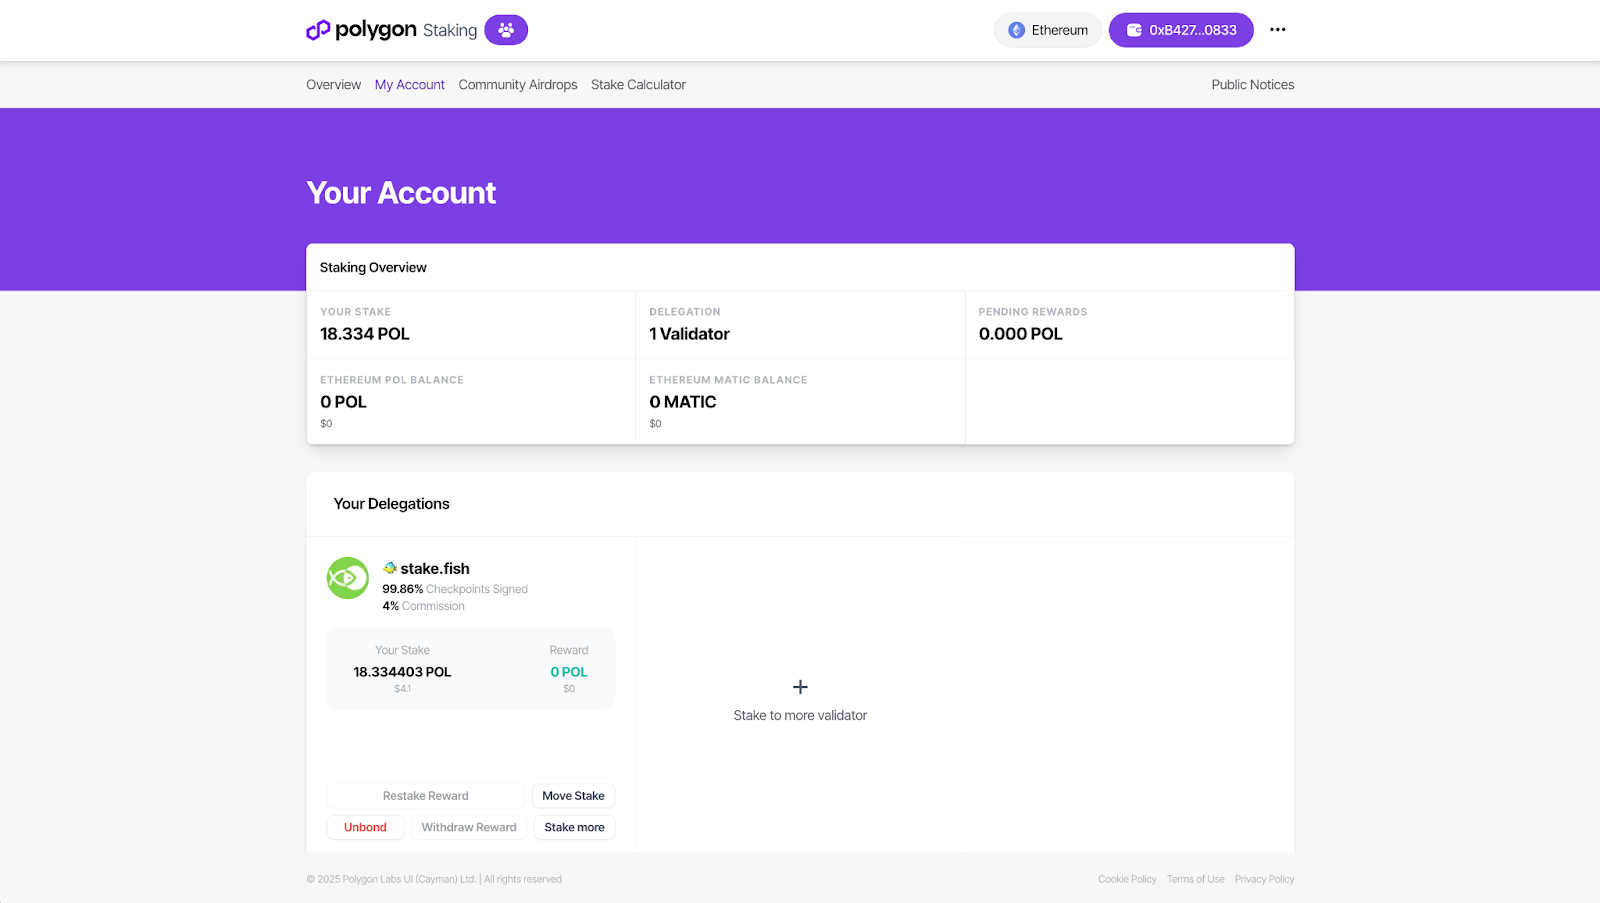Viewport: 1600px width, 903px height.
Task: Open the 0xB427...0833 wallet button
Action: 1181,30
